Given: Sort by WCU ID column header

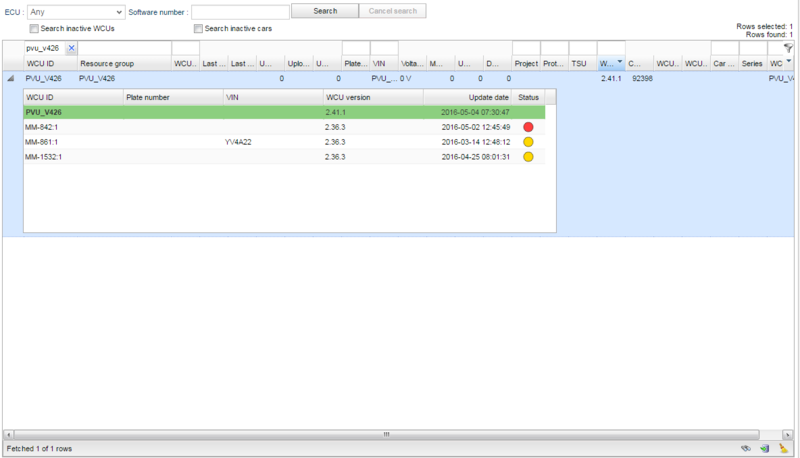Looking at the screenshot, I should click(x=40, y=63).
